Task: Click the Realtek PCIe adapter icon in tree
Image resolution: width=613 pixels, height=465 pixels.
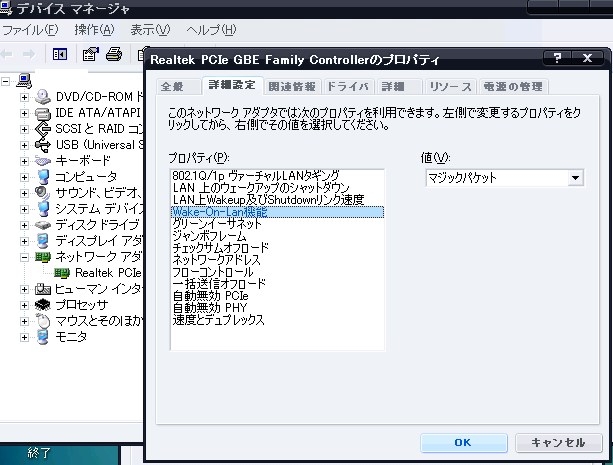Action: click(x=62, y=273)
